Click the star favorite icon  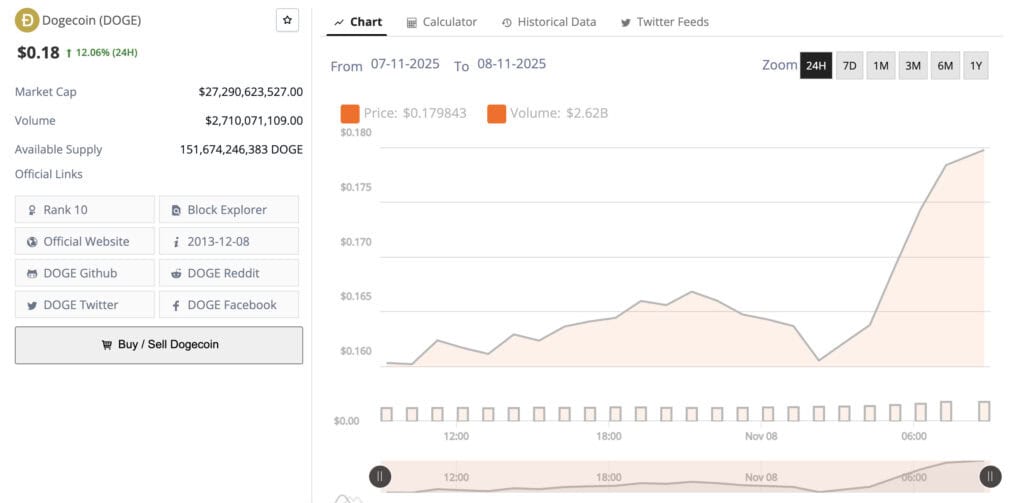tap(287, 20)
